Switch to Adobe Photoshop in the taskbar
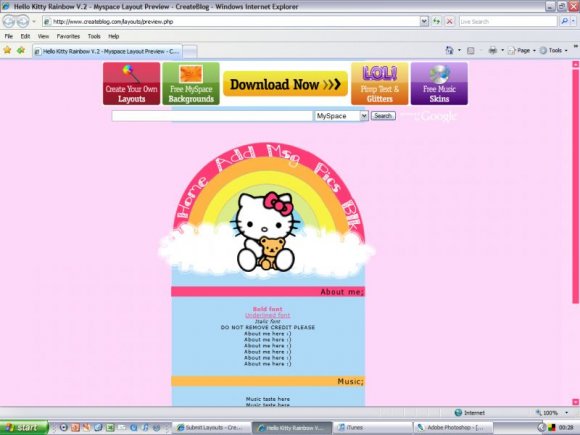Viewport: 580px width, 435px height. point(453,428)
